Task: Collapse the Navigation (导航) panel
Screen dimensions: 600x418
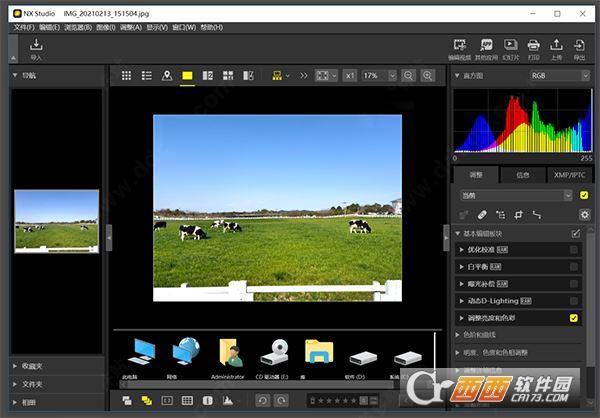Action: point(15,75)
